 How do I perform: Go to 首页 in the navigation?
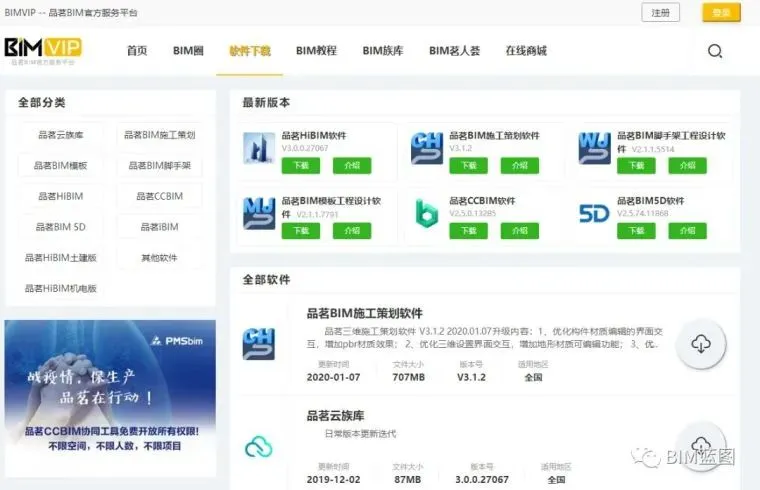[x=137, y=50]
